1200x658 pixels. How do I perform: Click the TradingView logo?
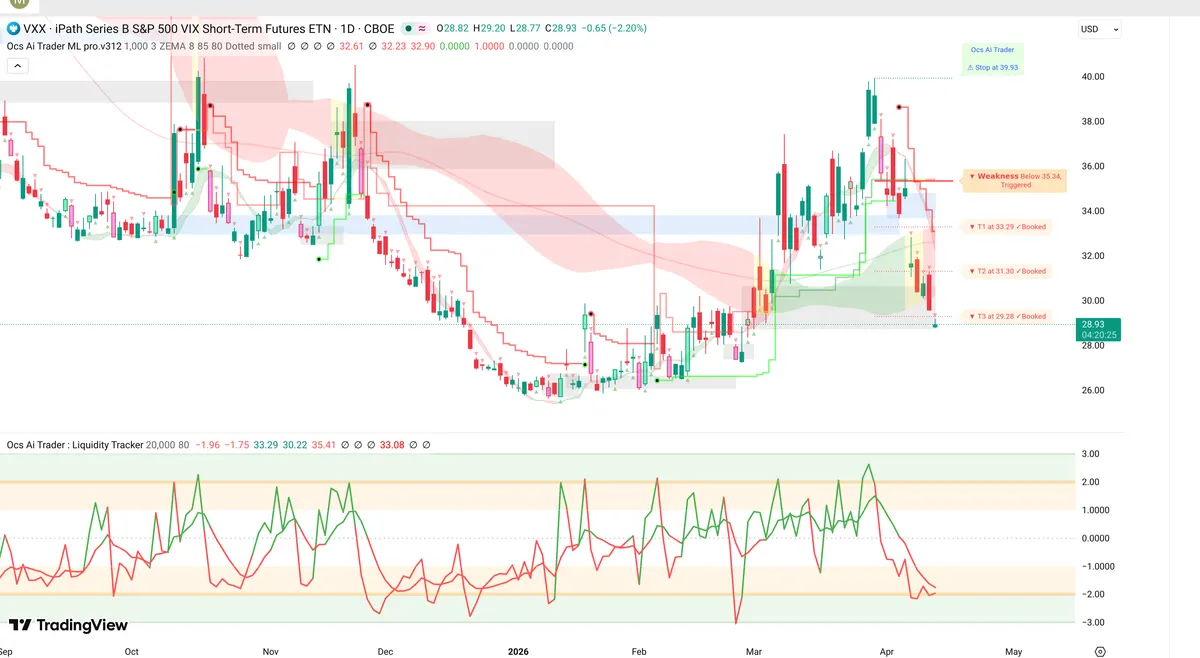point(68,625)
